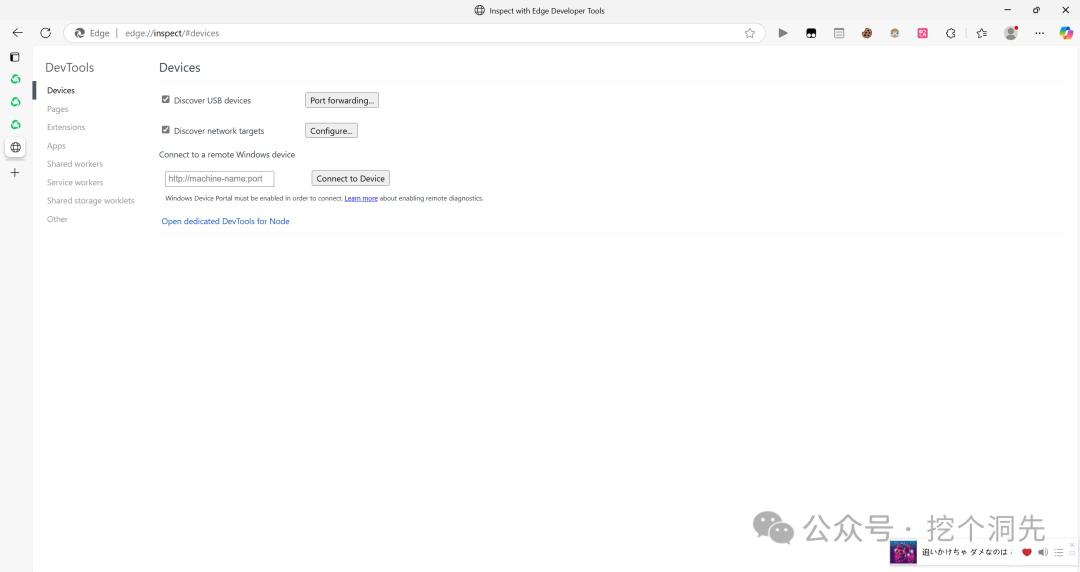
Task: Open the music player playlist icon
Action: tap(1059, 552)
